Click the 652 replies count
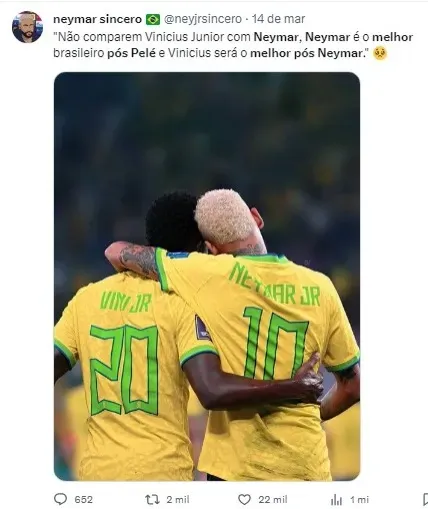Screen dimensions: 428x509 [x=83, y=499]
